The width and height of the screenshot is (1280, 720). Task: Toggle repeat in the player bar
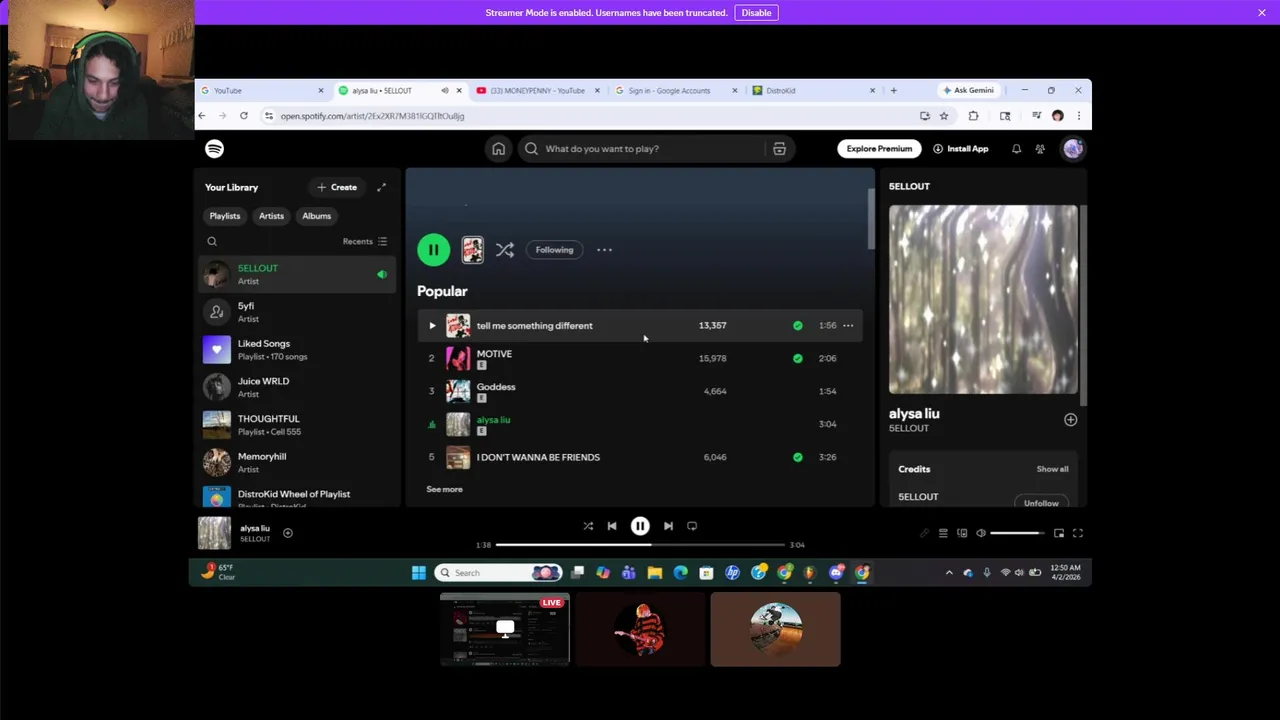692,526
